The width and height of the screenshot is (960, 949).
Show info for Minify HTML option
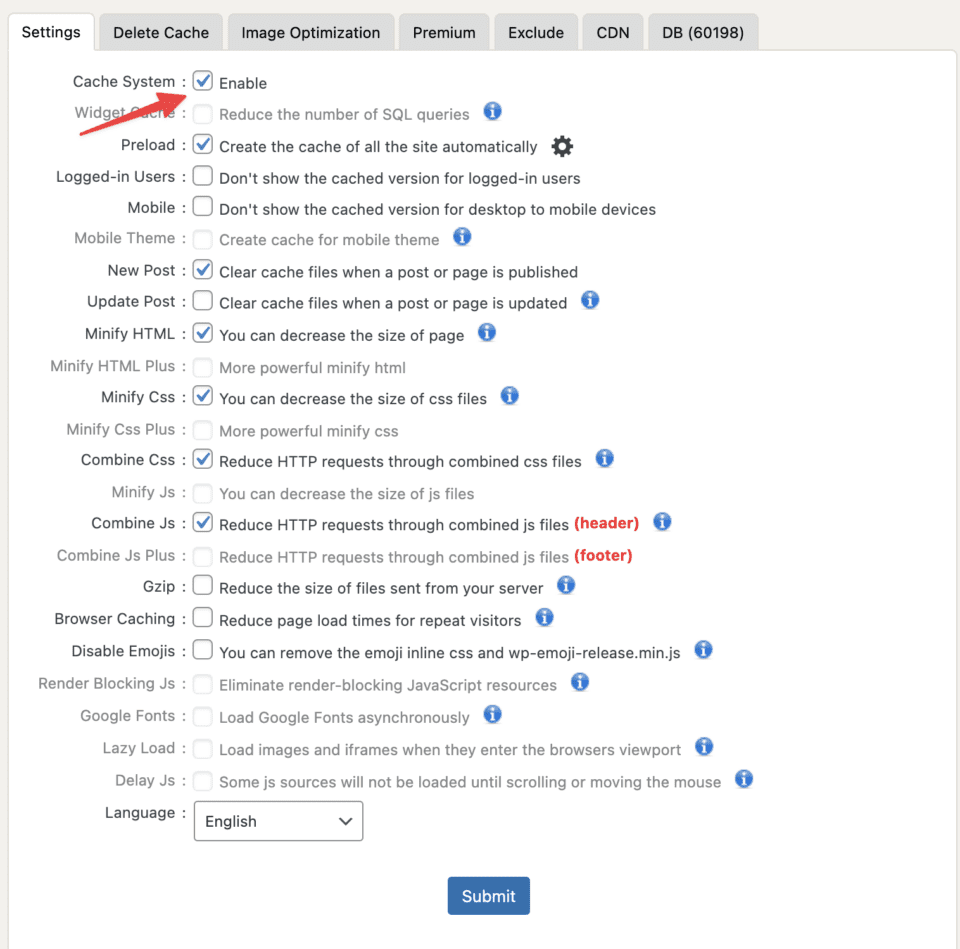click(x=486, y=332)
